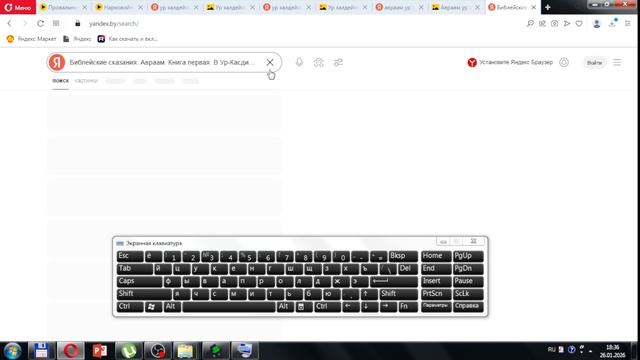The width and height of the screenshot is (640, 360).
Task: Open image search by picture icon
Action: (x=318, y=62)
